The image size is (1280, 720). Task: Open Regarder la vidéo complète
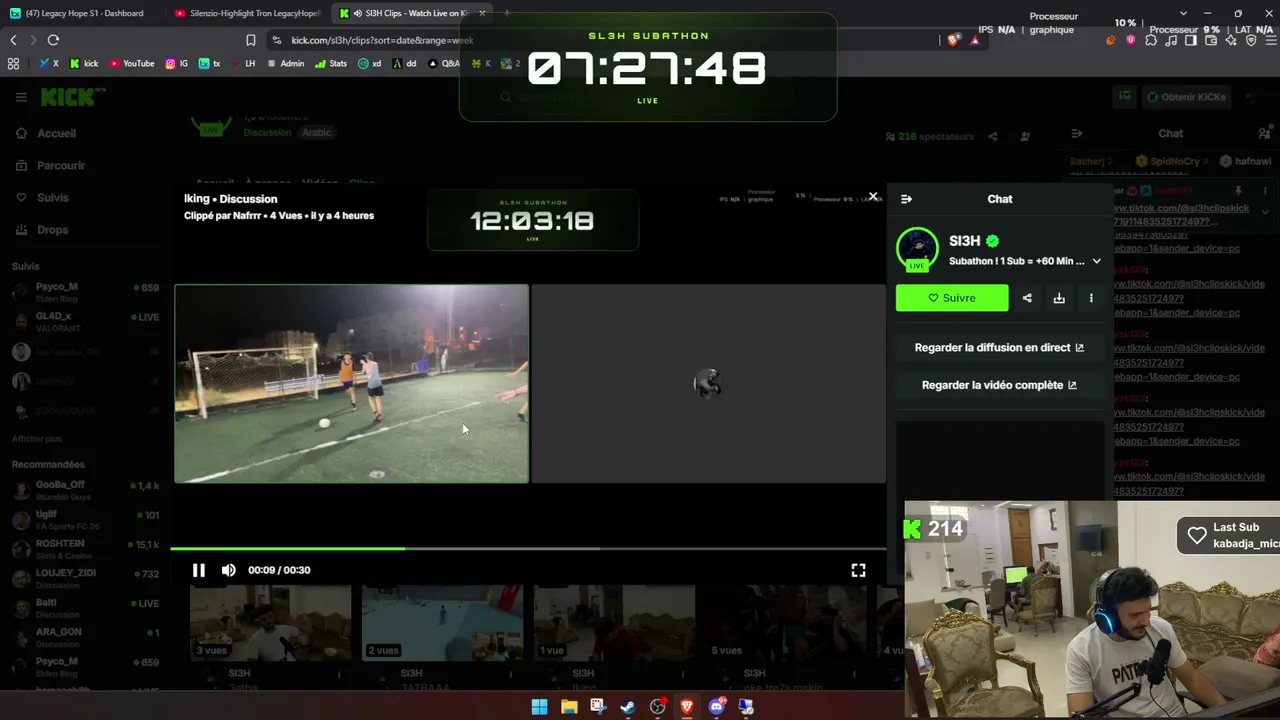(x=999, y=385)
